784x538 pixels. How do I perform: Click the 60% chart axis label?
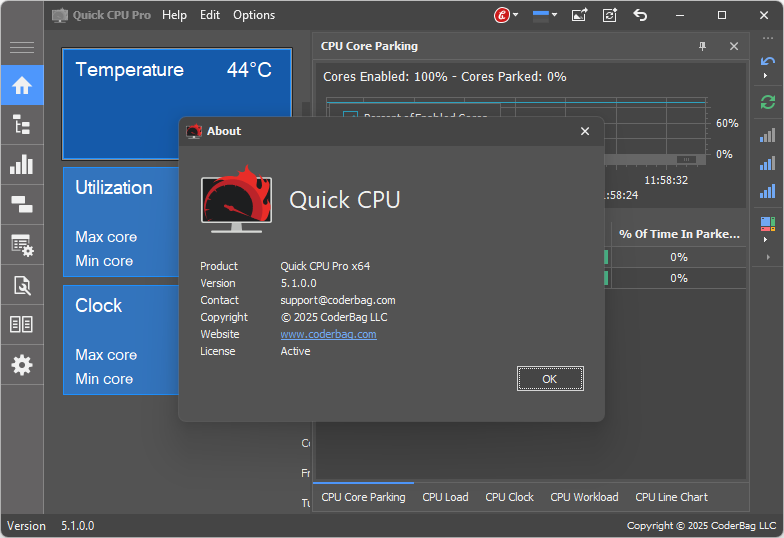click(x=727, y=123)
